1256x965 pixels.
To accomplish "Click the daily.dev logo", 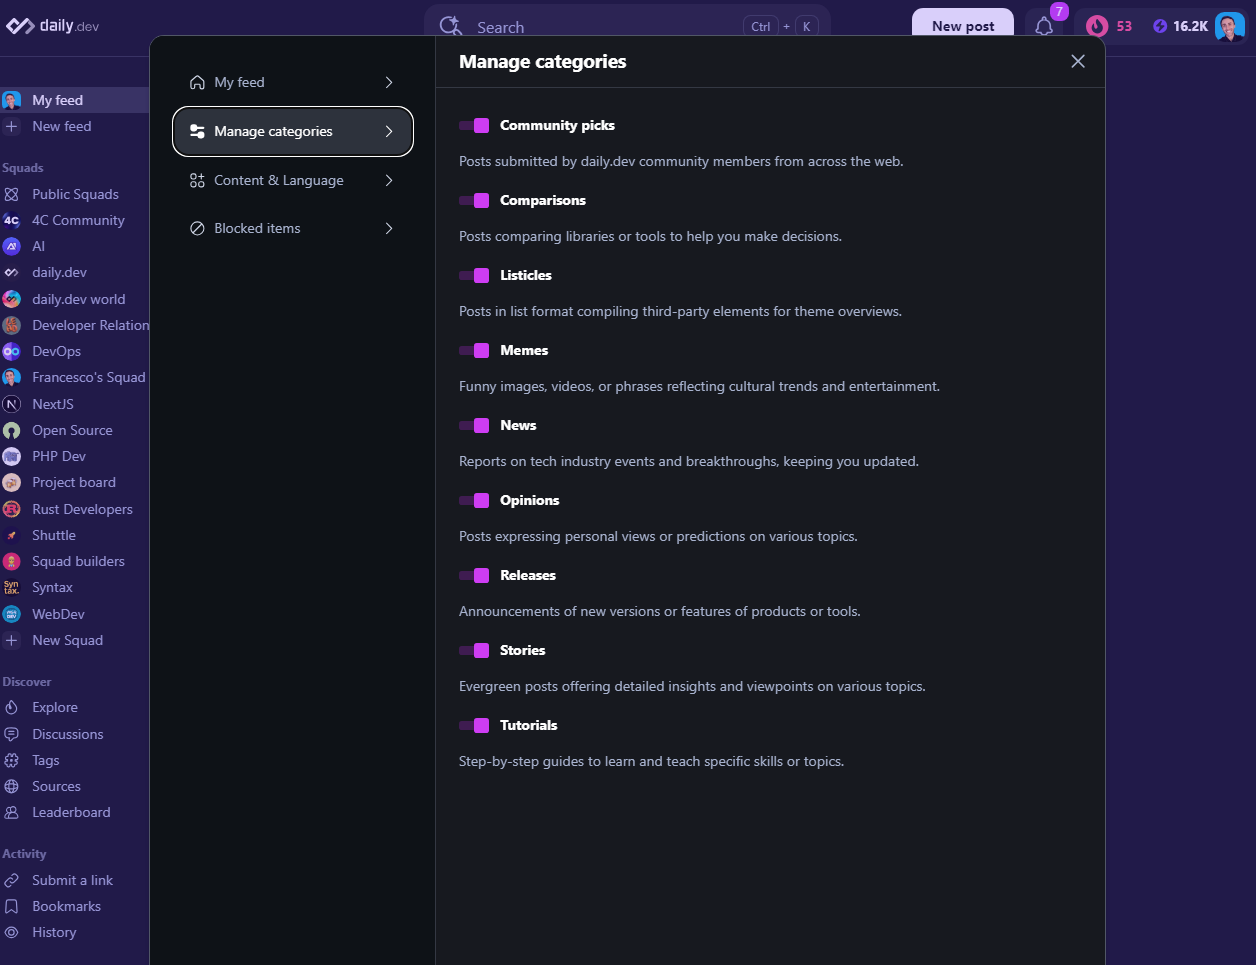I will tap(53, 26).
